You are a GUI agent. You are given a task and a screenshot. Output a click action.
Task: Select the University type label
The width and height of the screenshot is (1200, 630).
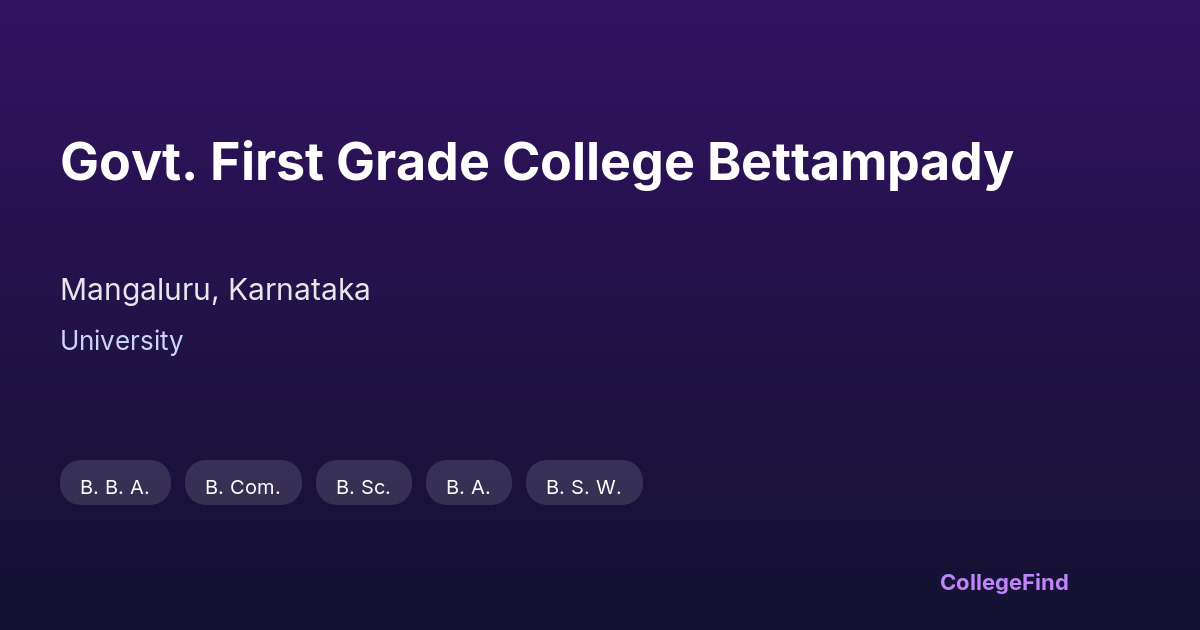(121, 341)
